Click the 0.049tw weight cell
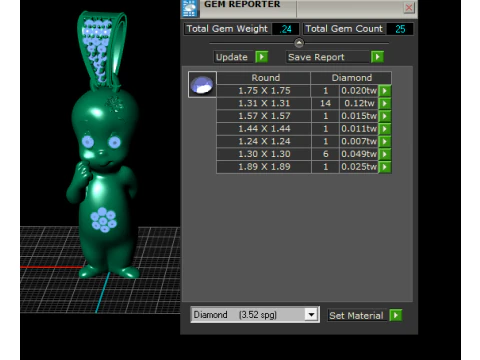The width and height of the screenshot is (480, 360). (359, 154)
